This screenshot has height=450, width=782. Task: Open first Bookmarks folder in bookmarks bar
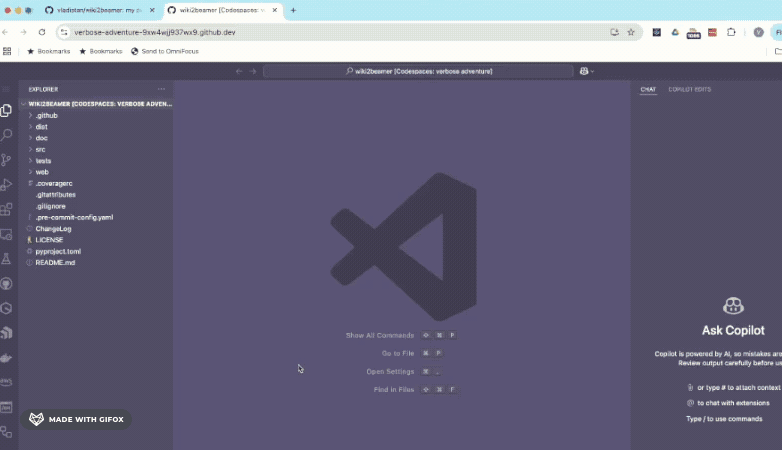pos(48,51)
